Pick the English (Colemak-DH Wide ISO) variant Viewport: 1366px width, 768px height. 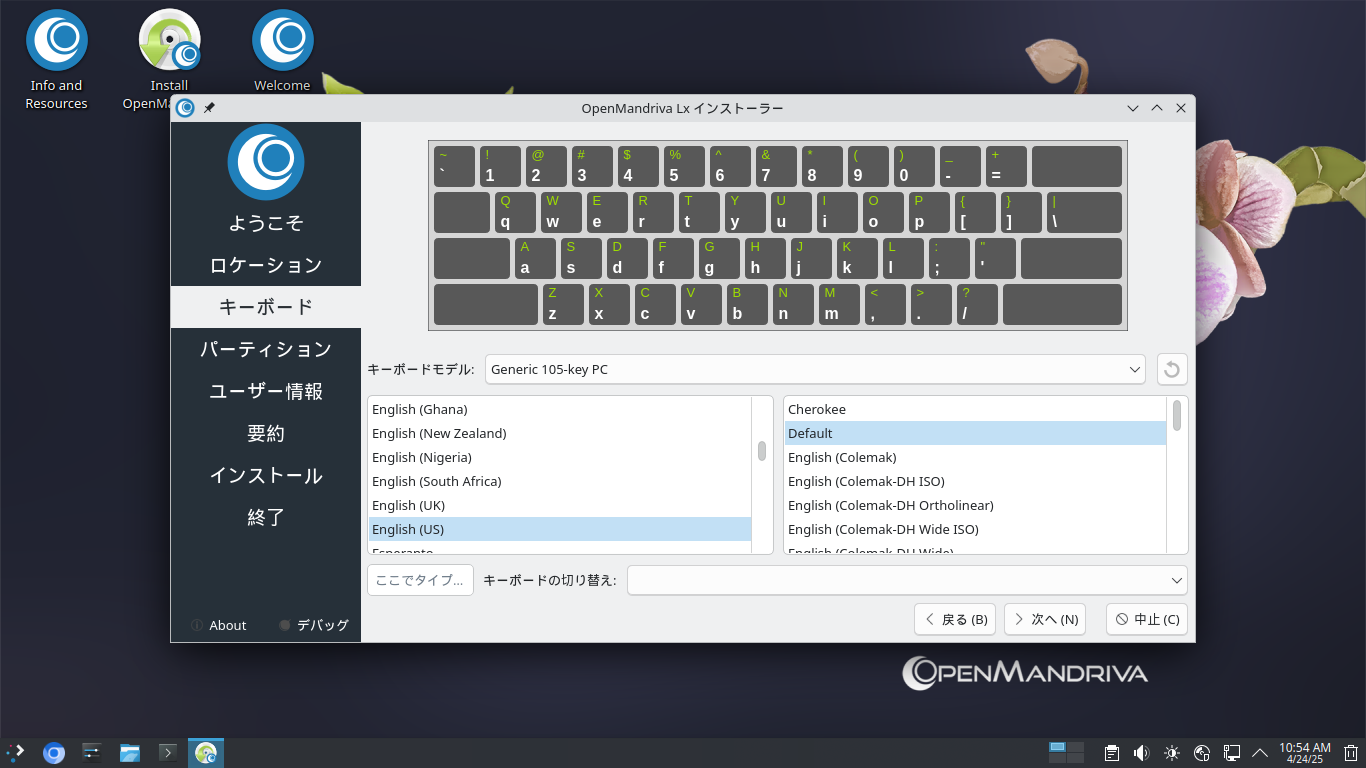(975, 529)
